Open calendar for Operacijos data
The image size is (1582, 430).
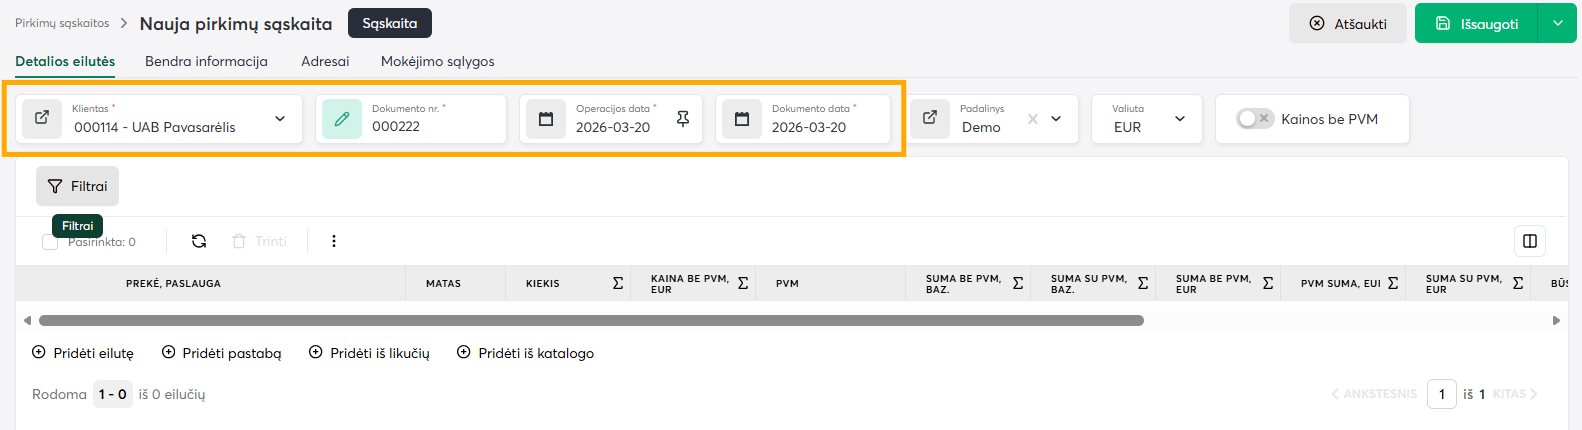coord(546,119)
